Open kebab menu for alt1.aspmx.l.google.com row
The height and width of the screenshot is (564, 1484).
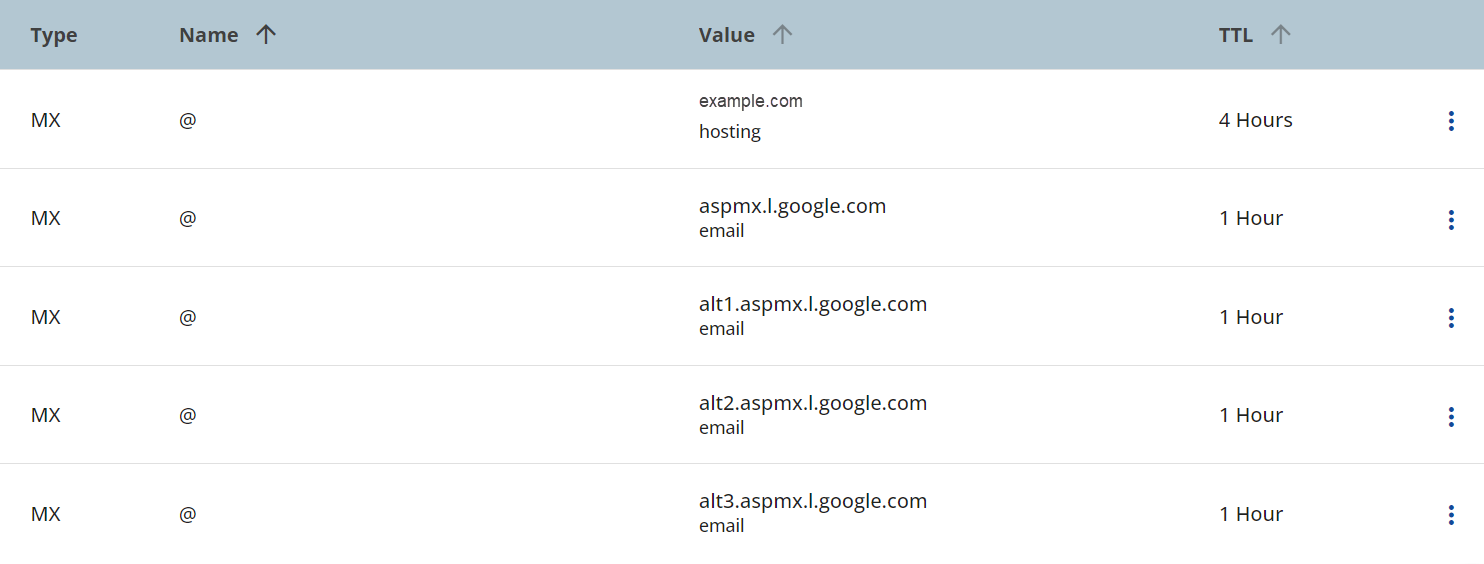(1451, 318)
